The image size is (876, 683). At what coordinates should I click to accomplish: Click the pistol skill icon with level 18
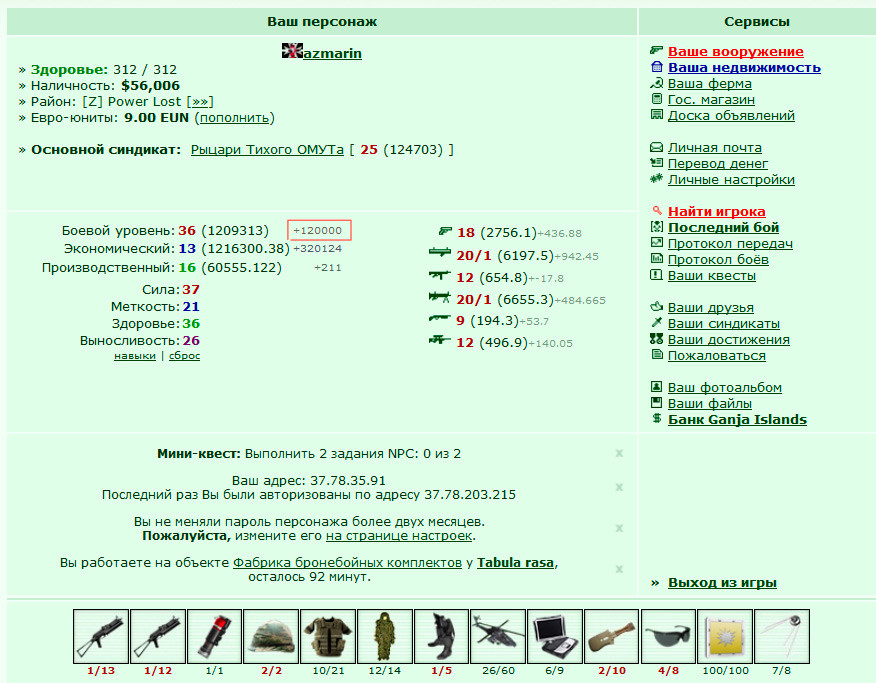(x=445, y=231)
